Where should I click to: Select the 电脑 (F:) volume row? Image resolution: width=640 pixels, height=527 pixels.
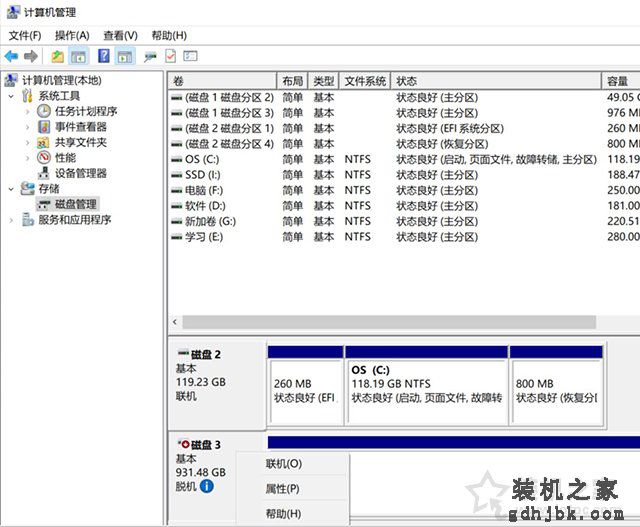click(x=404, y=190)
